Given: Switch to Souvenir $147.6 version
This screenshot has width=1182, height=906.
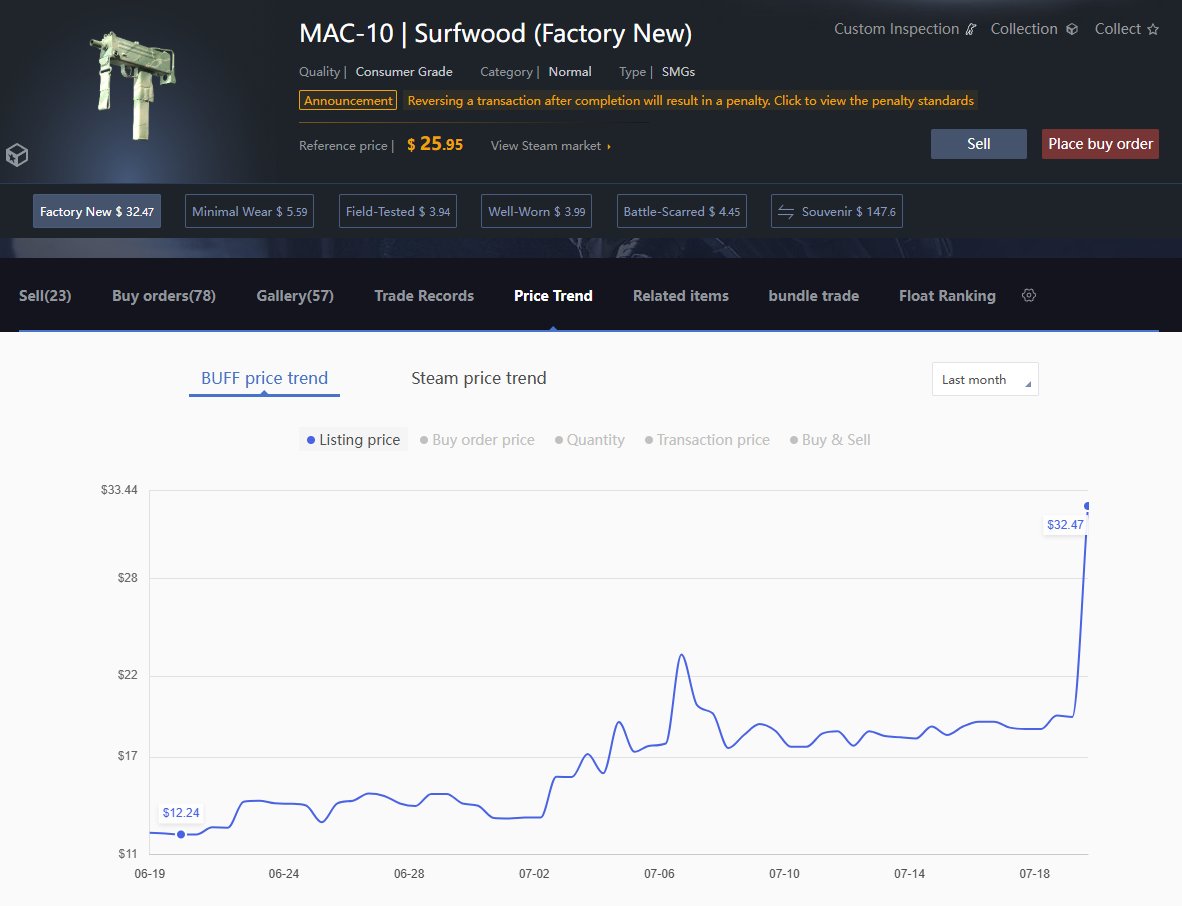Looking at the screenshot, I should (837, 212).
